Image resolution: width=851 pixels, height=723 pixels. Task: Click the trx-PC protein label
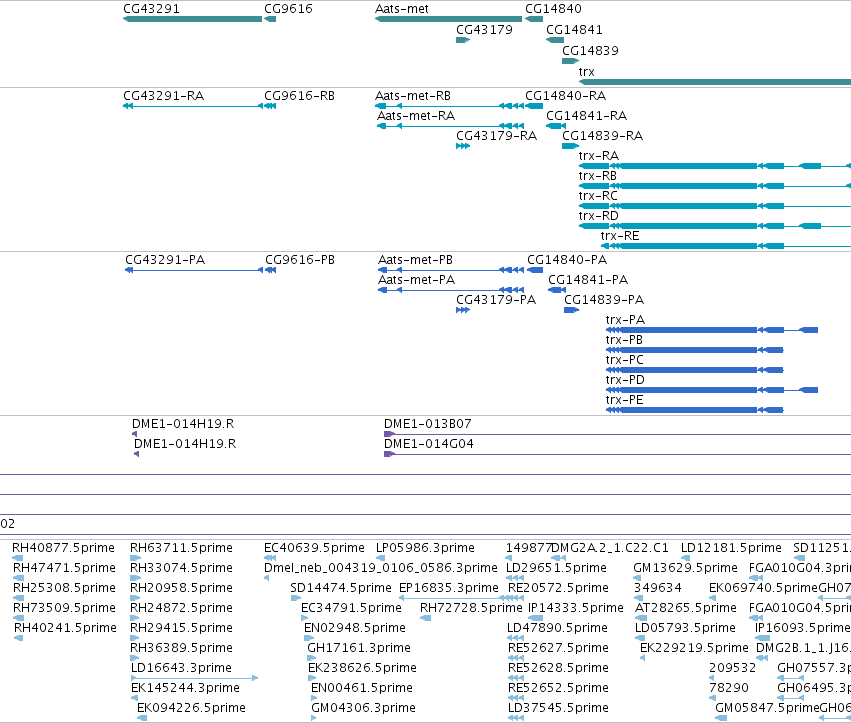(x=625, y=360)
